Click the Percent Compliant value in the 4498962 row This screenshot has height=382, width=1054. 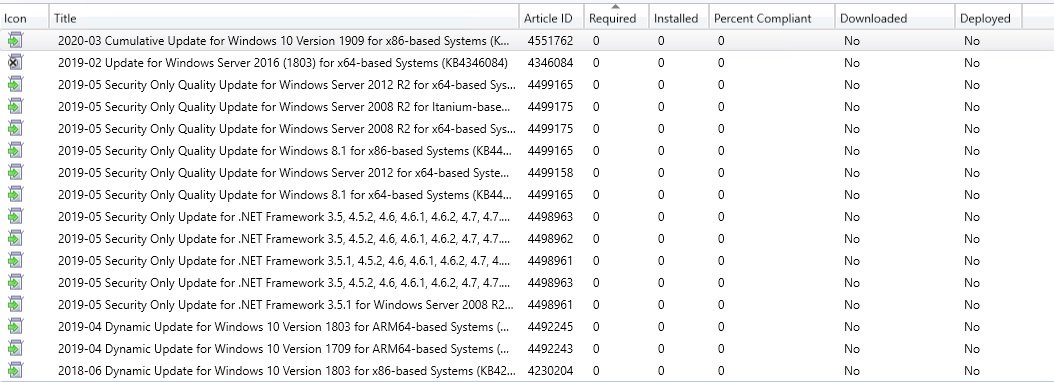tap(721, 239)
